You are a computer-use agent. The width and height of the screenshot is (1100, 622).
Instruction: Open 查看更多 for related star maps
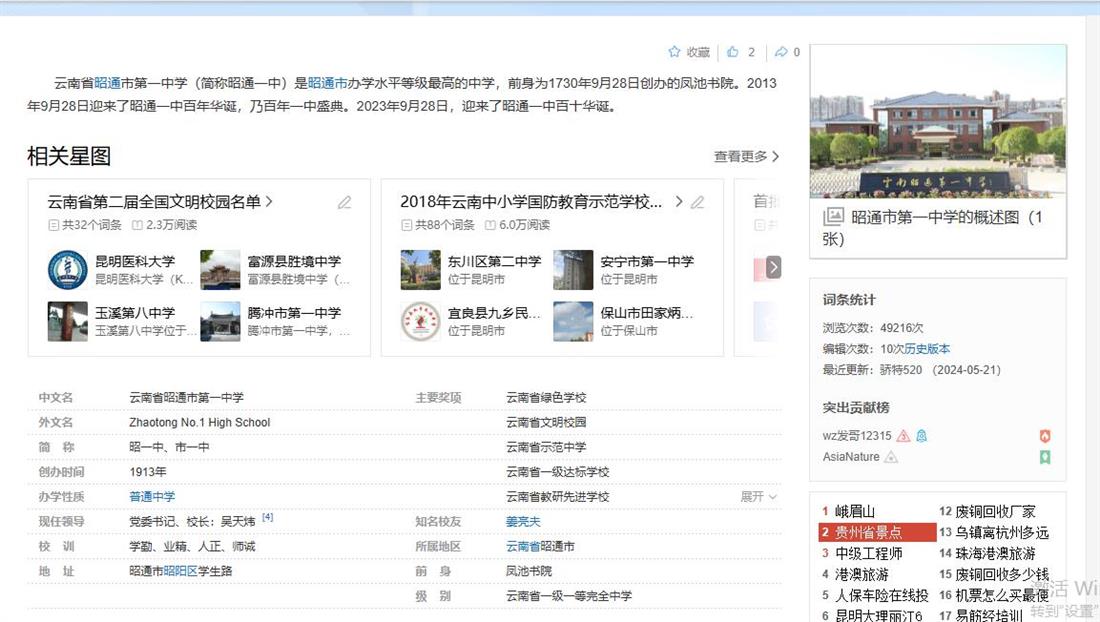(x=746, y=156)
